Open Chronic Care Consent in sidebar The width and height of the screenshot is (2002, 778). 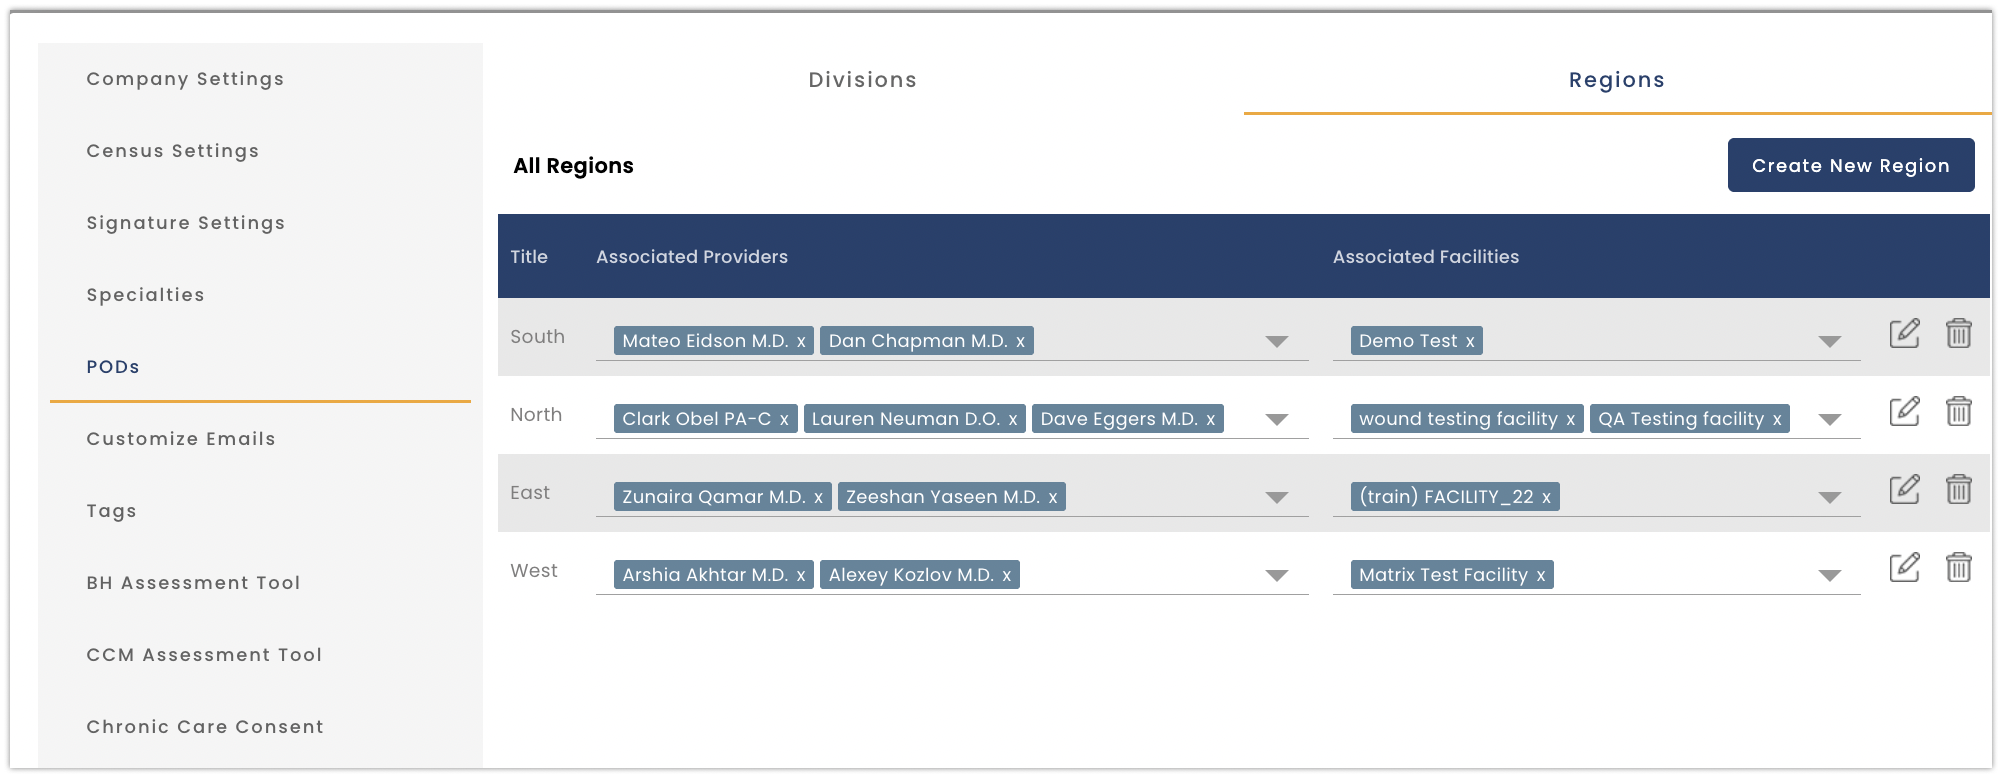point(206,727)
